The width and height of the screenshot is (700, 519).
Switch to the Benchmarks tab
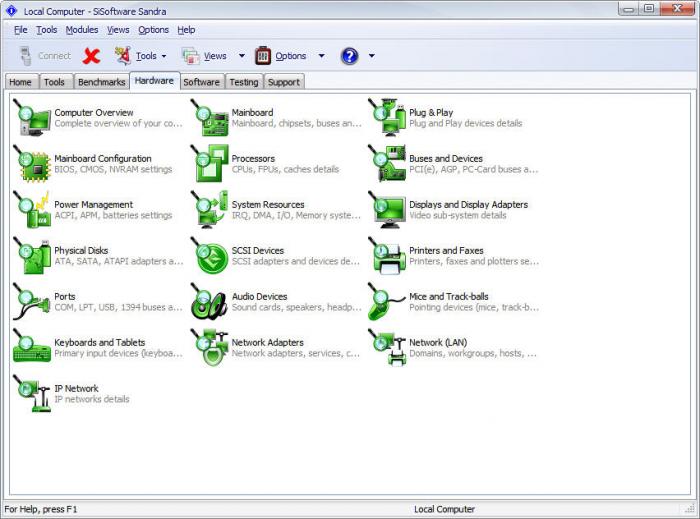(x=101, y=82)
